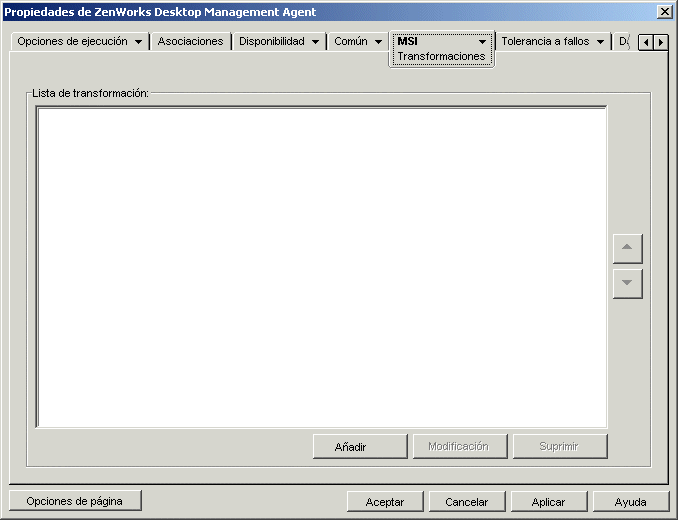Click the Modificación button

point(460,447)
